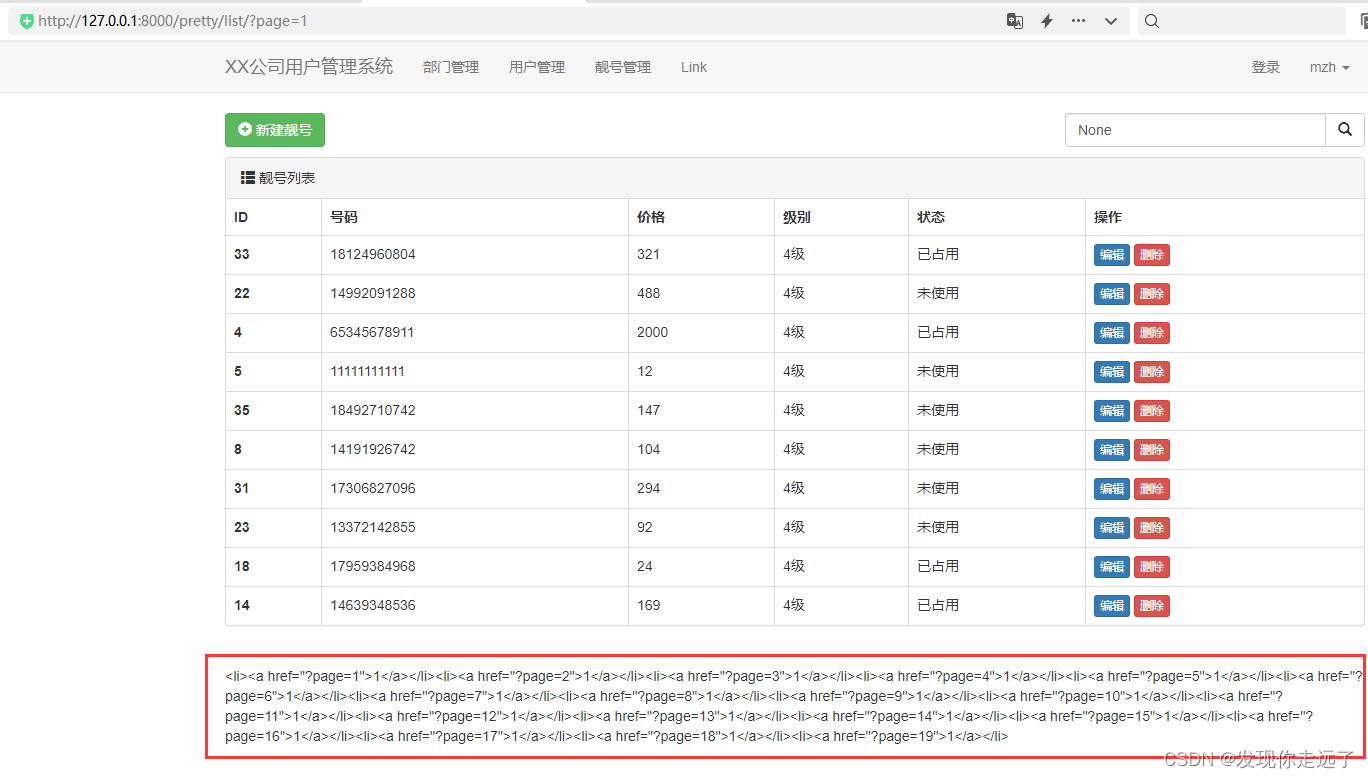
Task: Click the 级别 column header
Action: point(797,217)
